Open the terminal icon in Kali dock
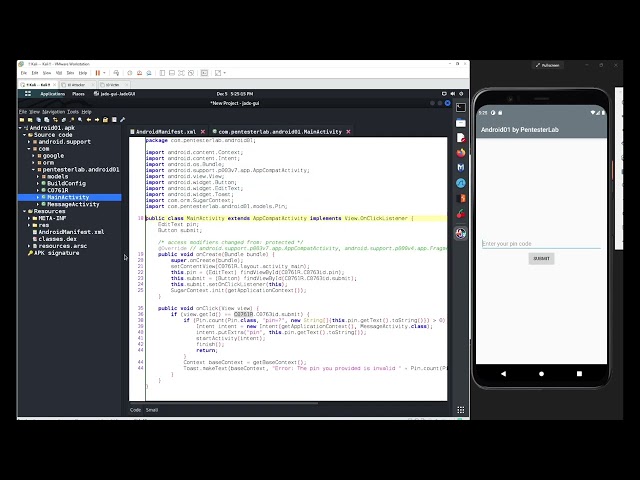The height and width of the screenshot is (480, 640). (x=461, y=107)
